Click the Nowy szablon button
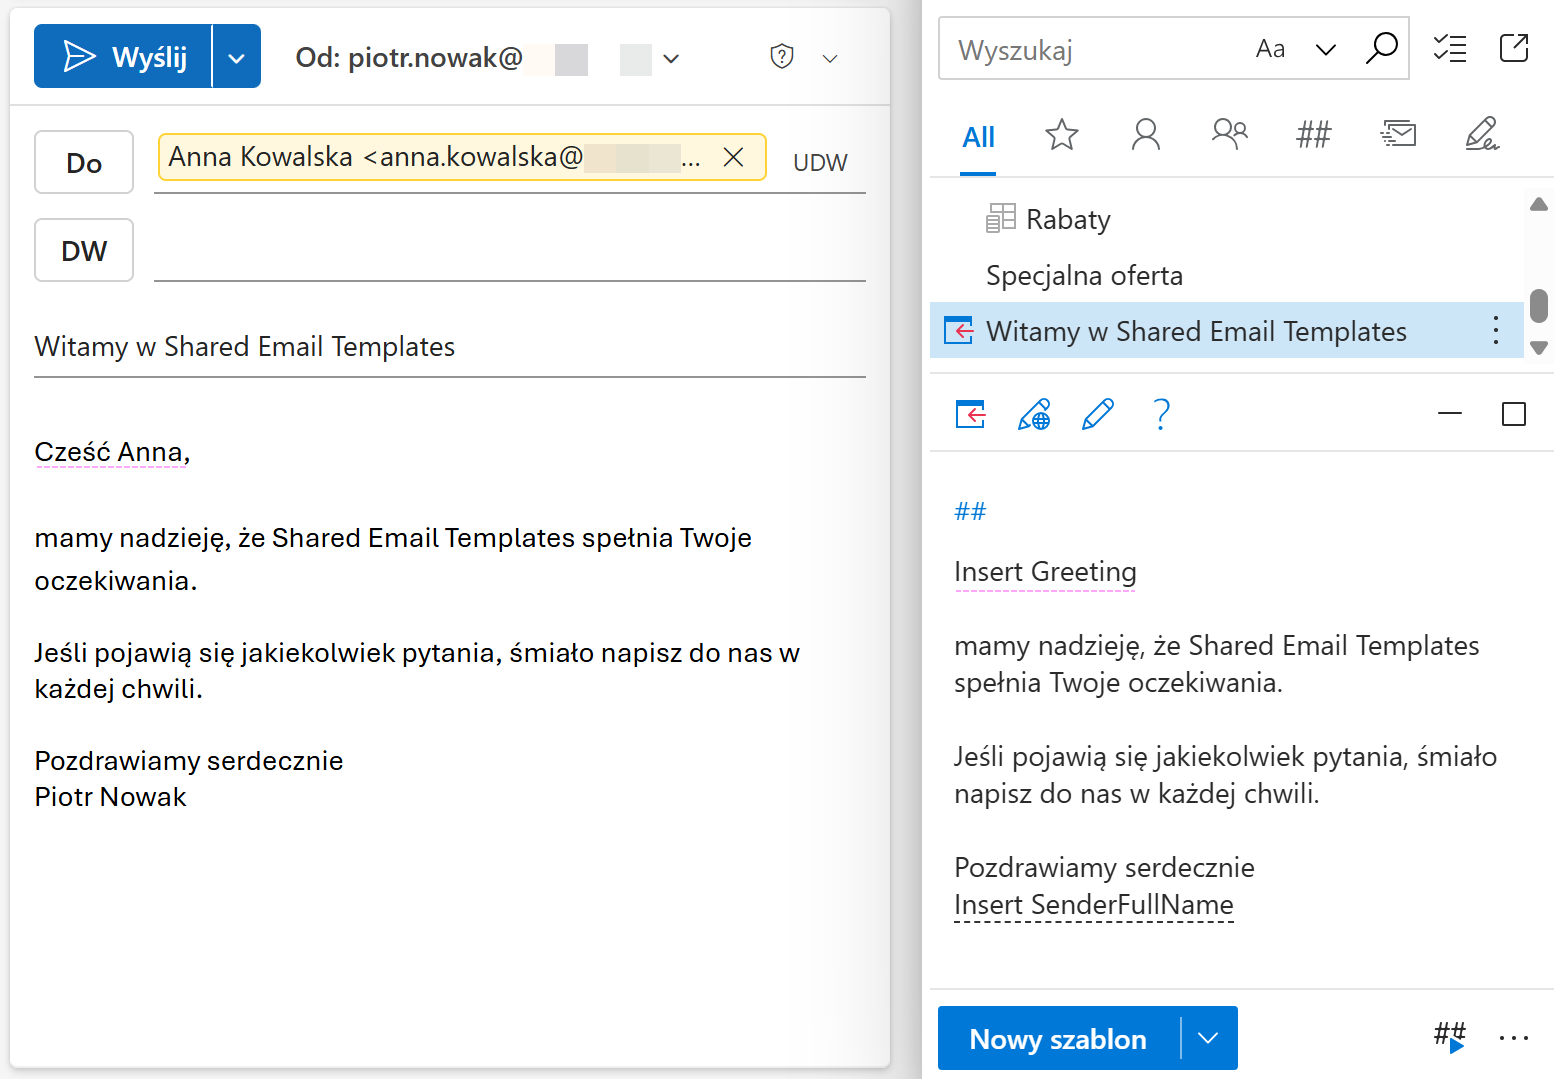Image resolution: width=1558 pixels, height=1079 pixels. pyautogui.click(x=1058, y=1038)
